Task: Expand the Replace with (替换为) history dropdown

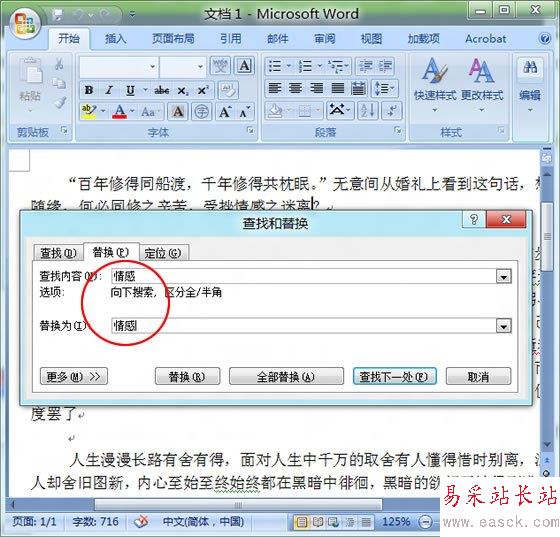Action: tap(503, 326)
